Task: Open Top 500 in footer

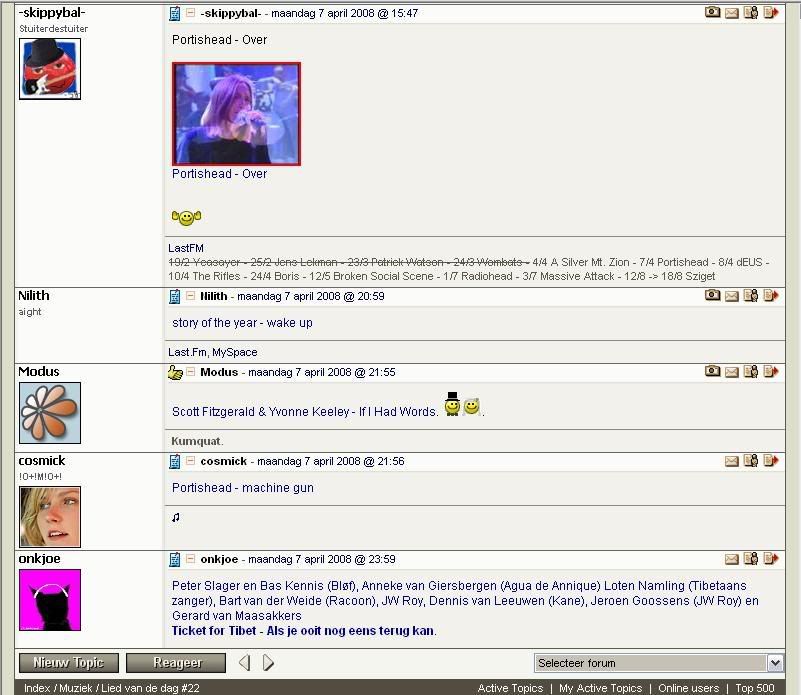Action: [x=755, y=688]
